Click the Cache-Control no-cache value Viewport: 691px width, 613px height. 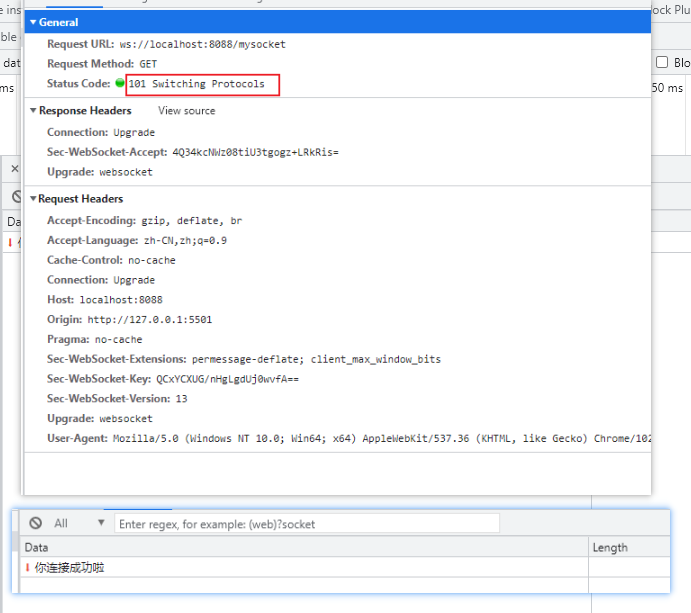pyautogui.click(x=152, y=260)
